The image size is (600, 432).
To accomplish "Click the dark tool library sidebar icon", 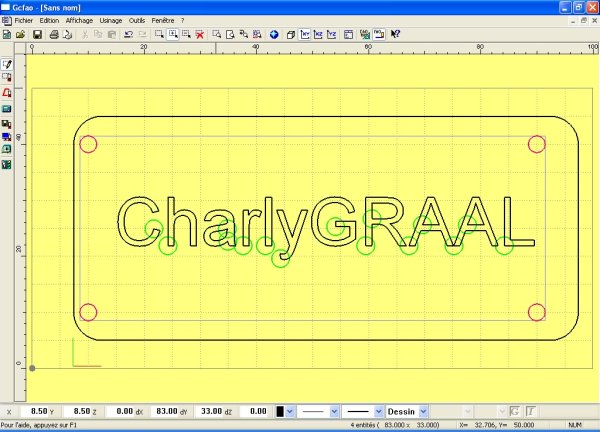I will tap(7, 124).
